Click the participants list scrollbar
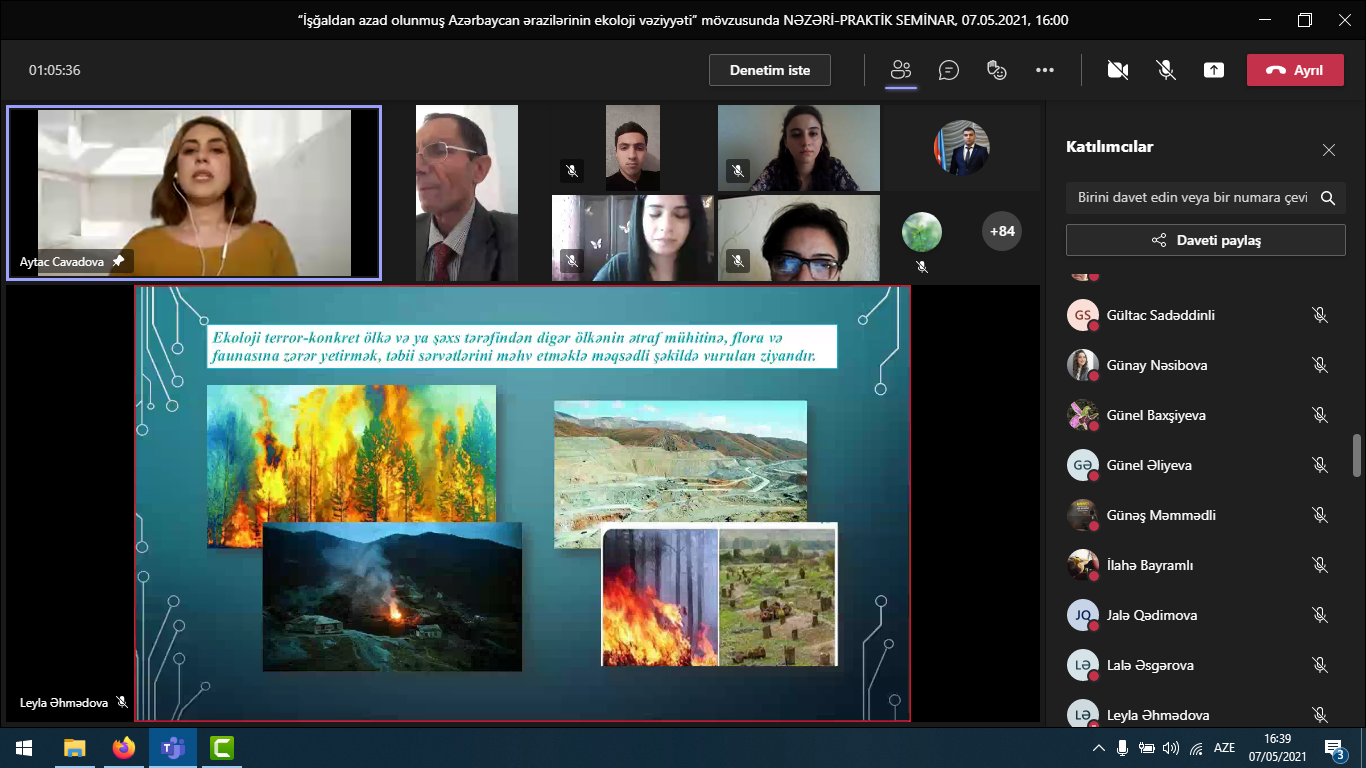Image resolution: width=1366 pixels, height=768 pixels. [x=1357, y=456]
